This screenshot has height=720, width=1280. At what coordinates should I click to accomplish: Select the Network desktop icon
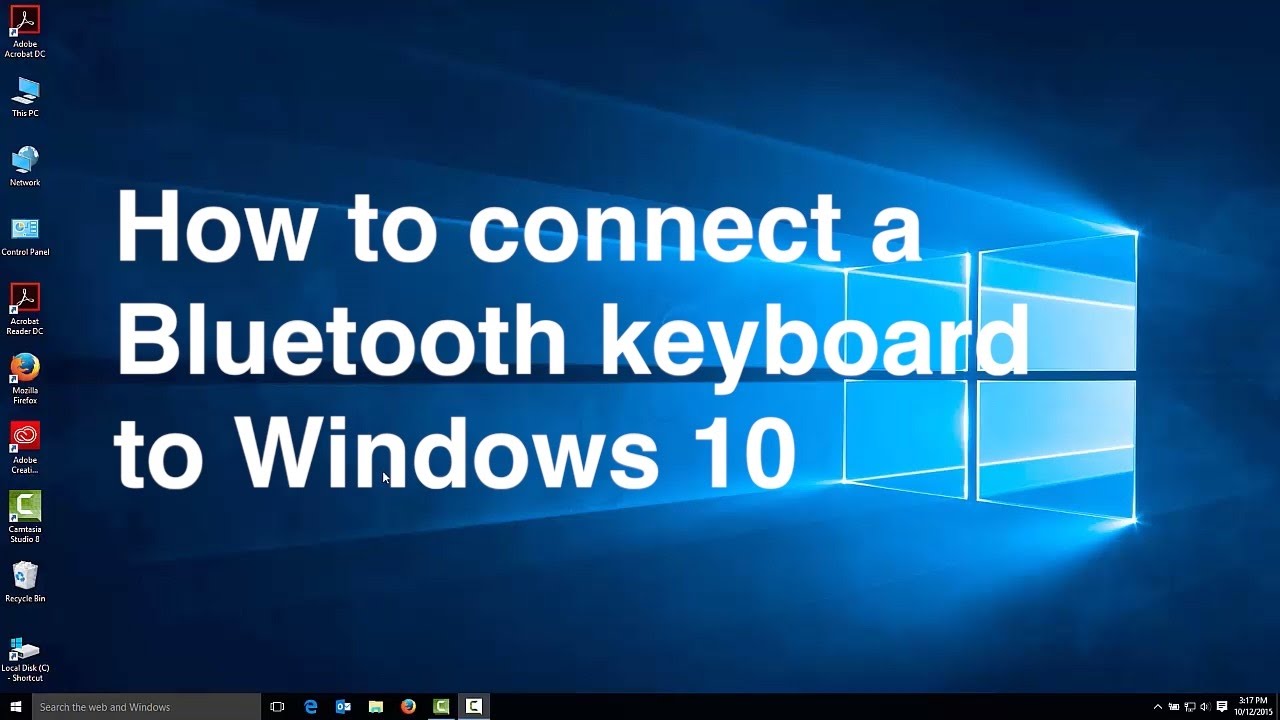point(25,167)
